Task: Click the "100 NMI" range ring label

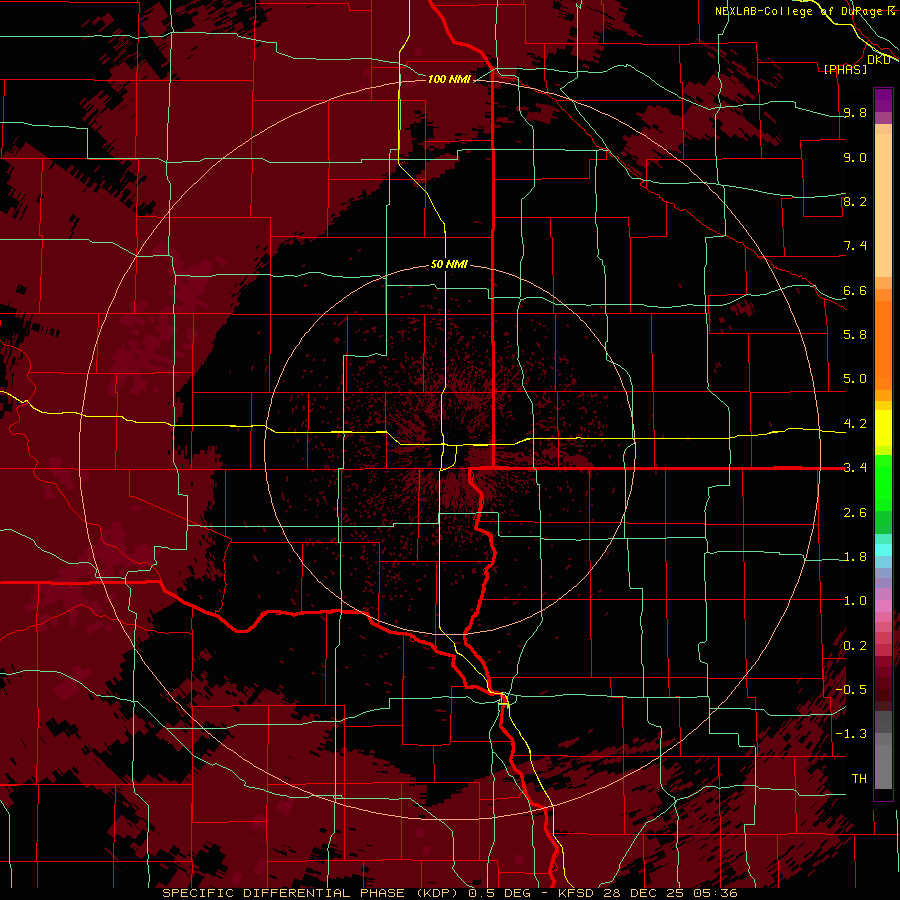Action: 449,79
